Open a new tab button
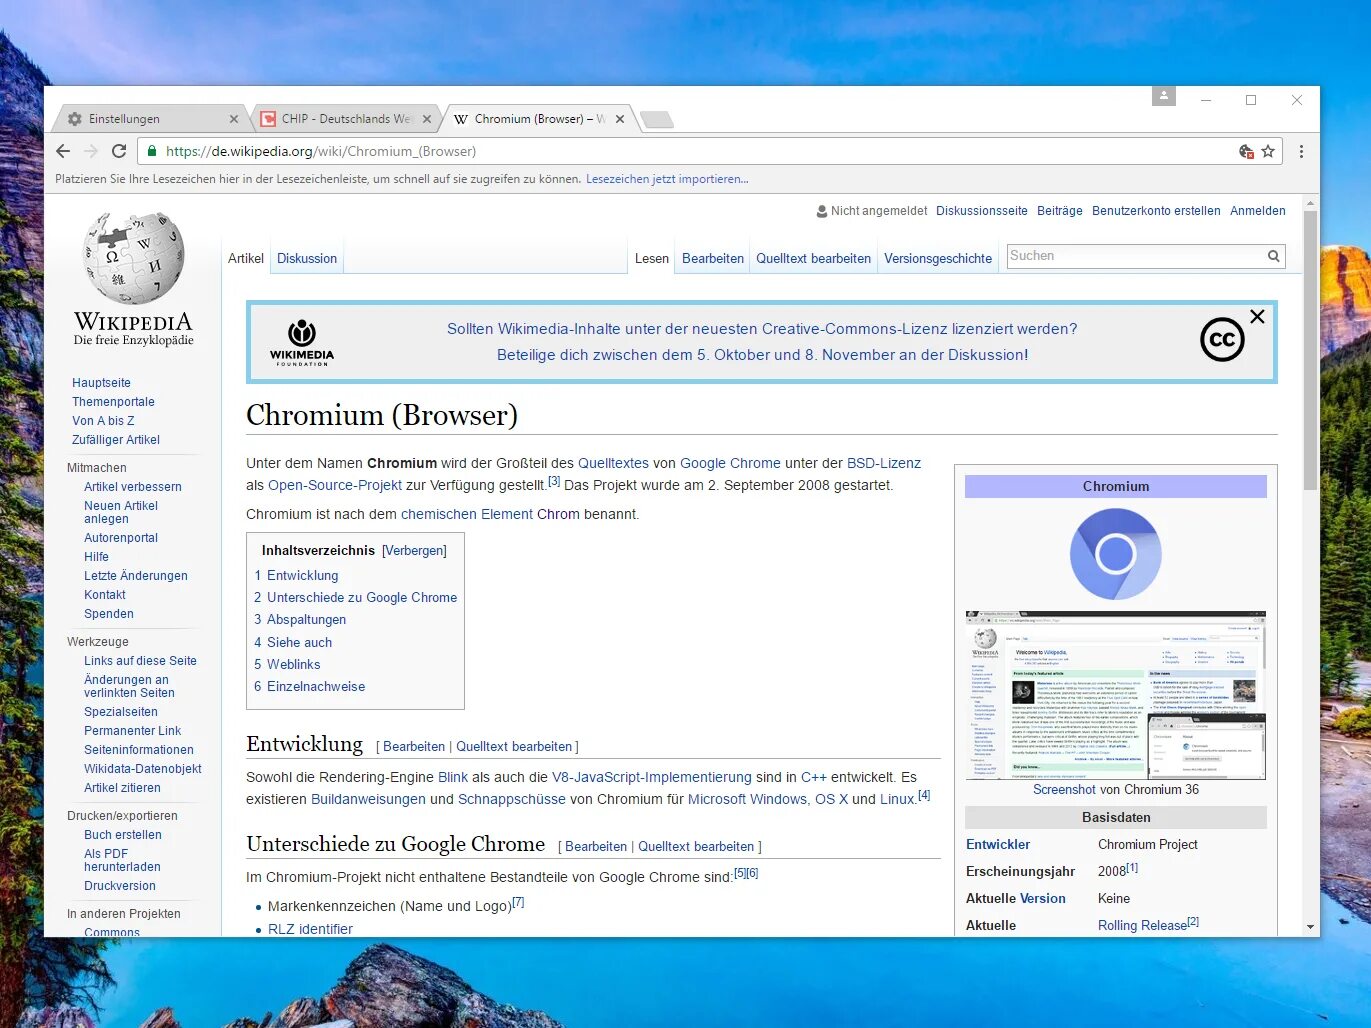 [657, 120]
